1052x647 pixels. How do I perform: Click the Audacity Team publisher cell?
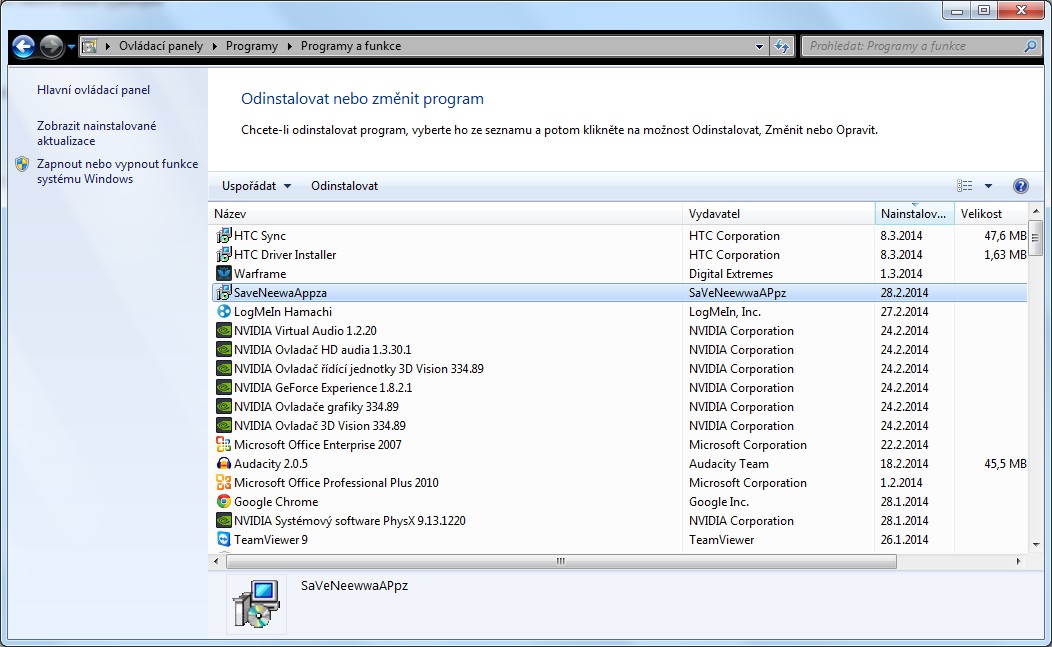pos(729,464)
